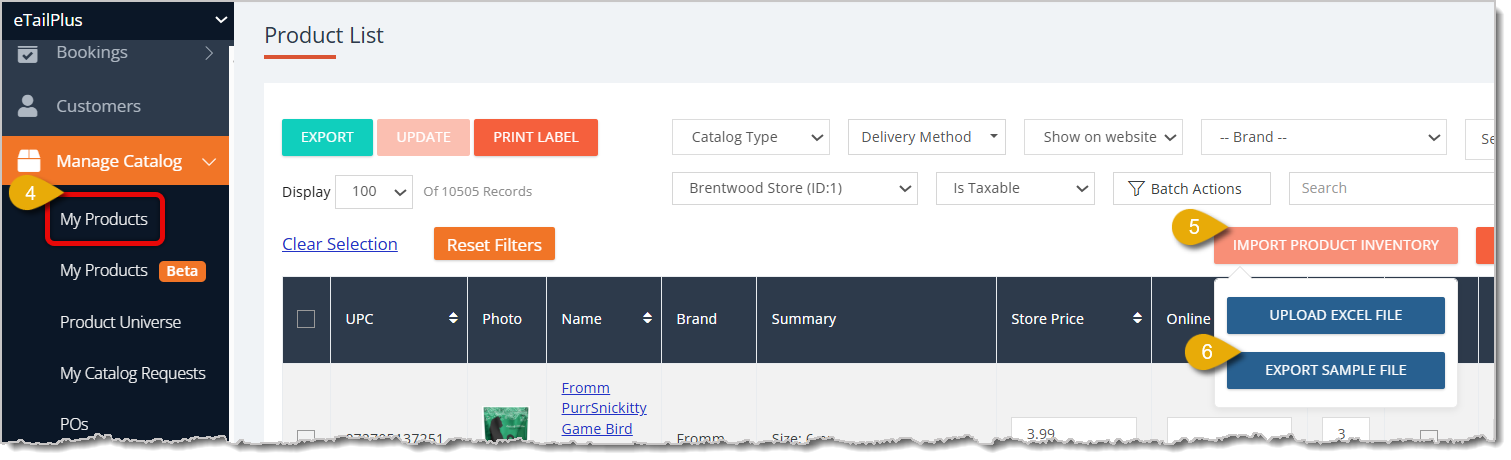Expand the Bookings submenu chevron

pos(209,52)
